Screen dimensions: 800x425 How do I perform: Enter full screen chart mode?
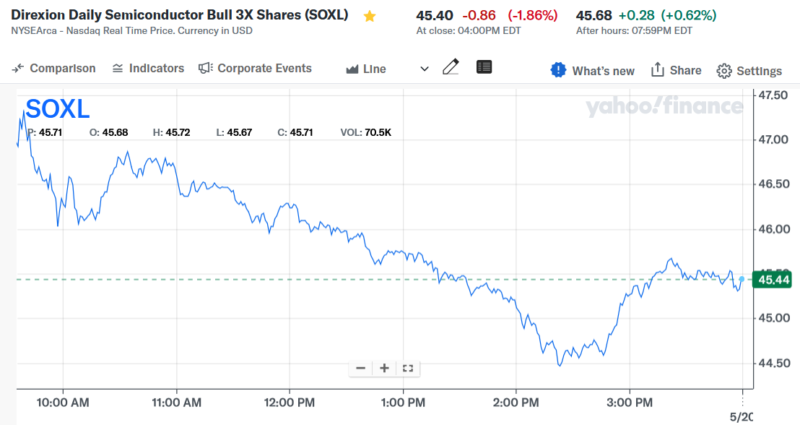407,368
